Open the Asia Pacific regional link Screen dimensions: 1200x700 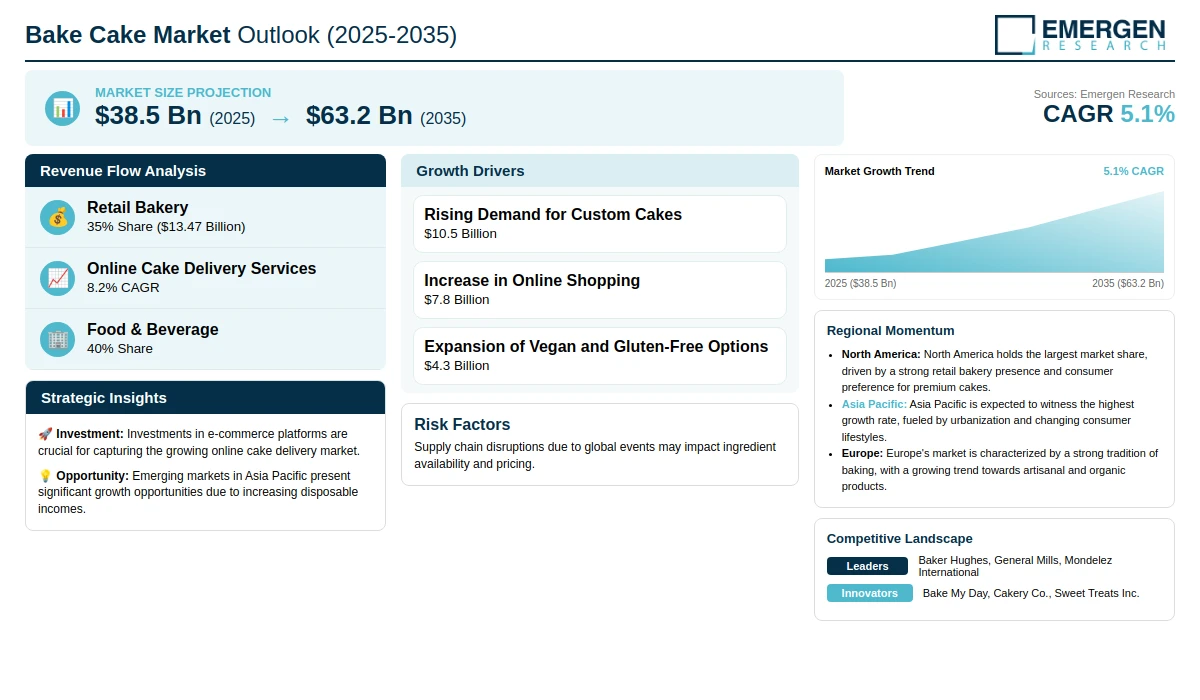click(x=874, y=404)
